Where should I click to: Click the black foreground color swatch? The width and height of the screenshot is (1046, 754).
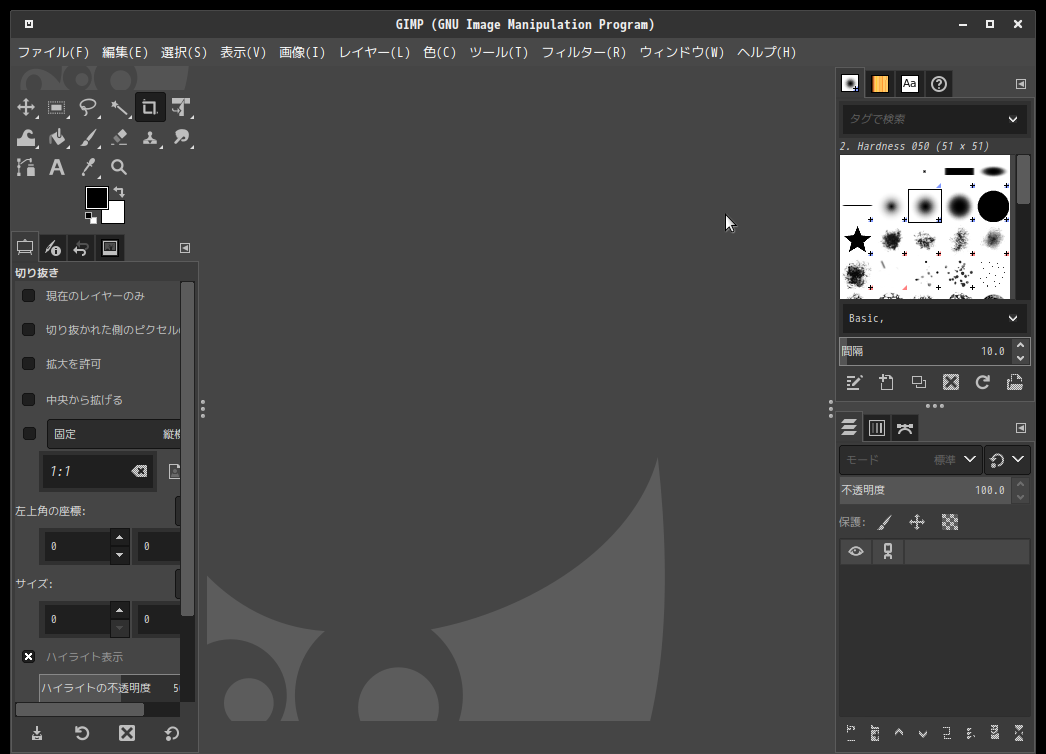(x=96, y=198)
